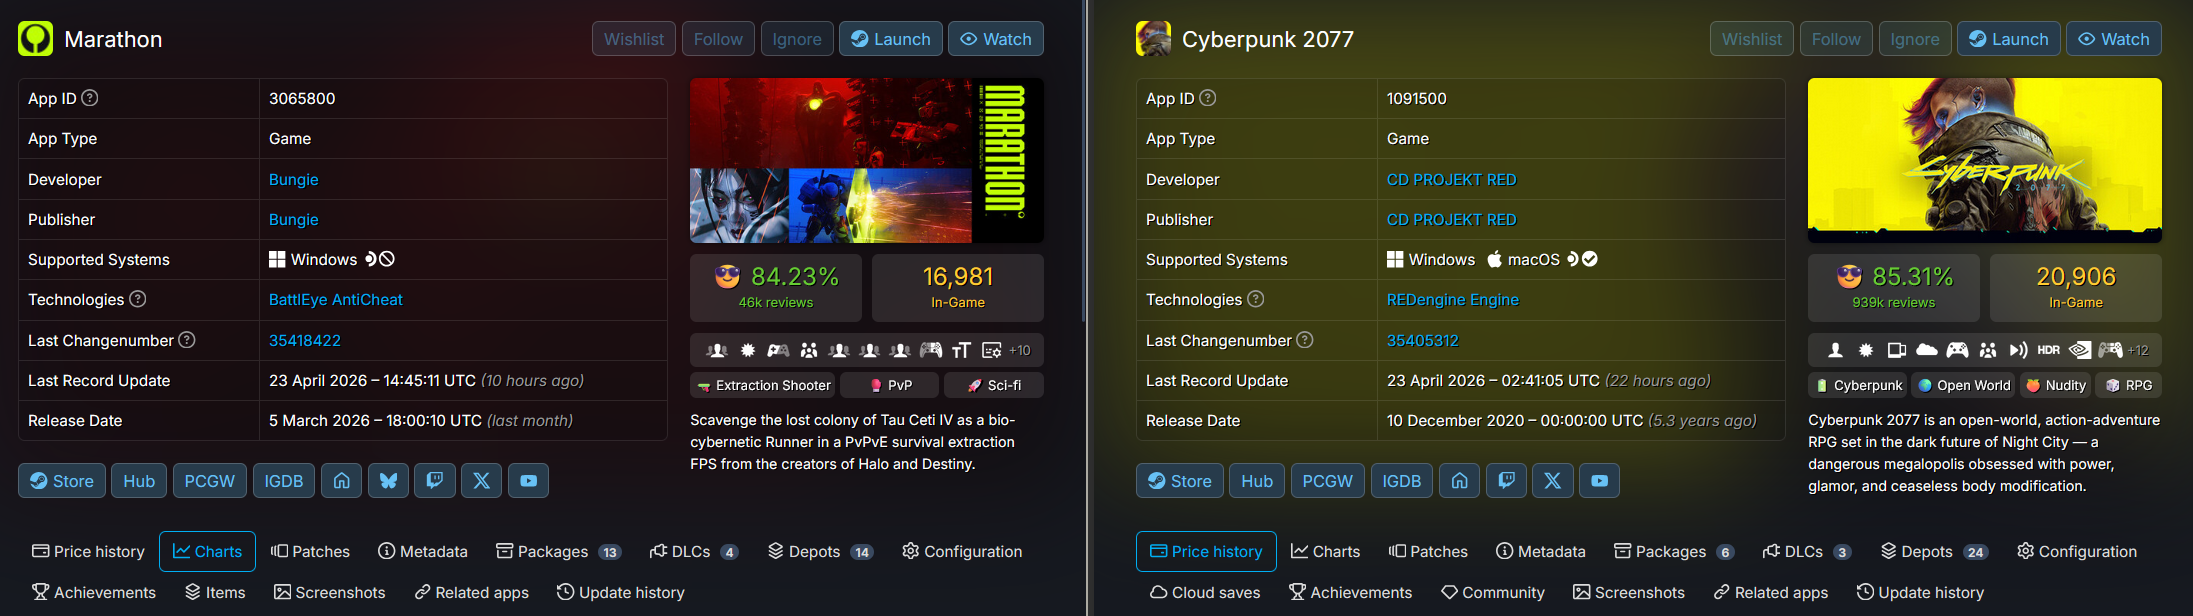Open Marathon's Price history tab
Screen dimensions: 2193x616
pos(88,551)
